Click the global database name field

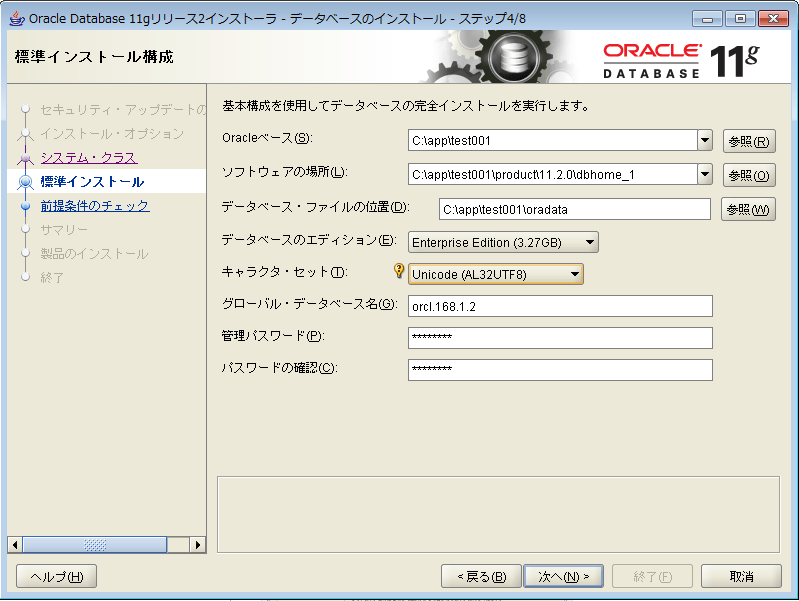560,306
